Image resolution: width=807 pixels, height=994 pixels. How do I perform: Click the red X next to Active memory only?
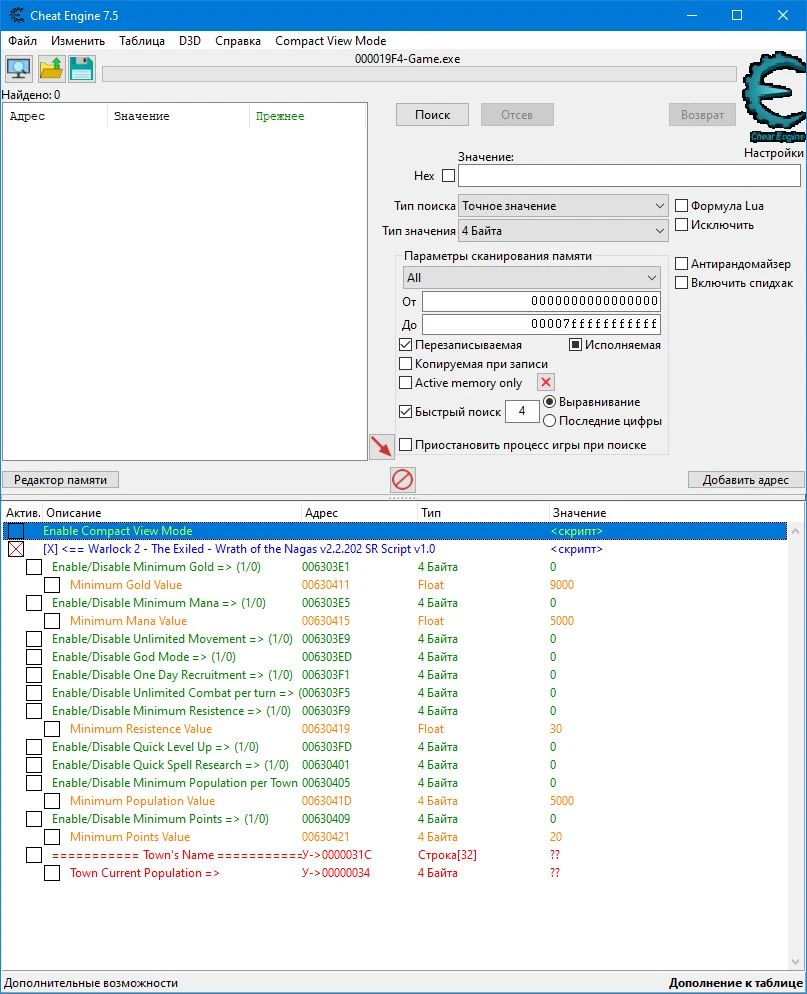(546, 382)
